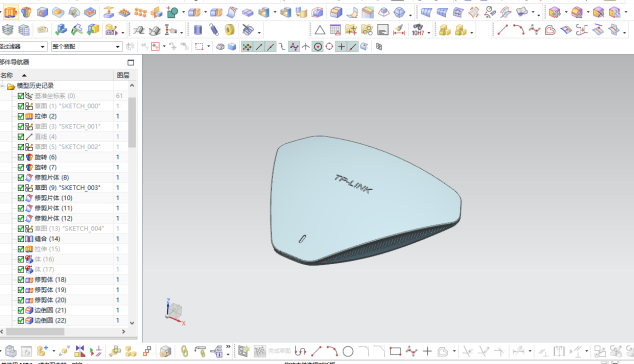Click the triangle icon in second toolbar row
The height and width of the screenshot is (364, 634).
(x=320, y=30)
